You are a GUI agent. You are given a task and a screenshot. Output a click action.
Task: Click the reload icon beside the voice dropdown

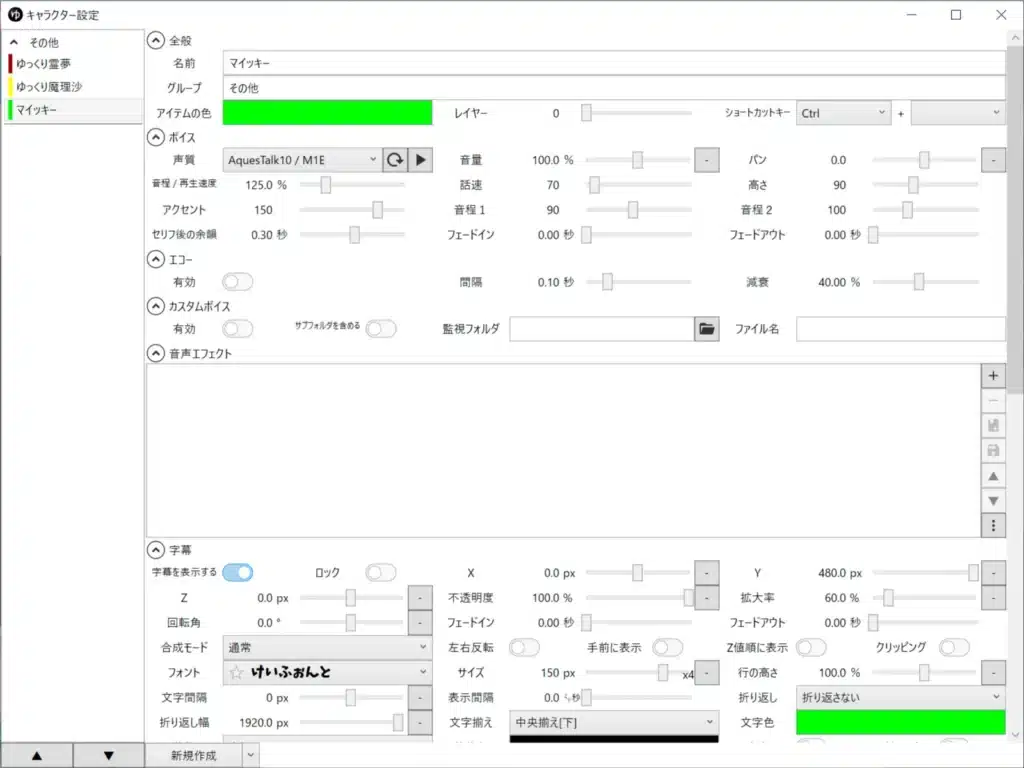tap(395, 160)
